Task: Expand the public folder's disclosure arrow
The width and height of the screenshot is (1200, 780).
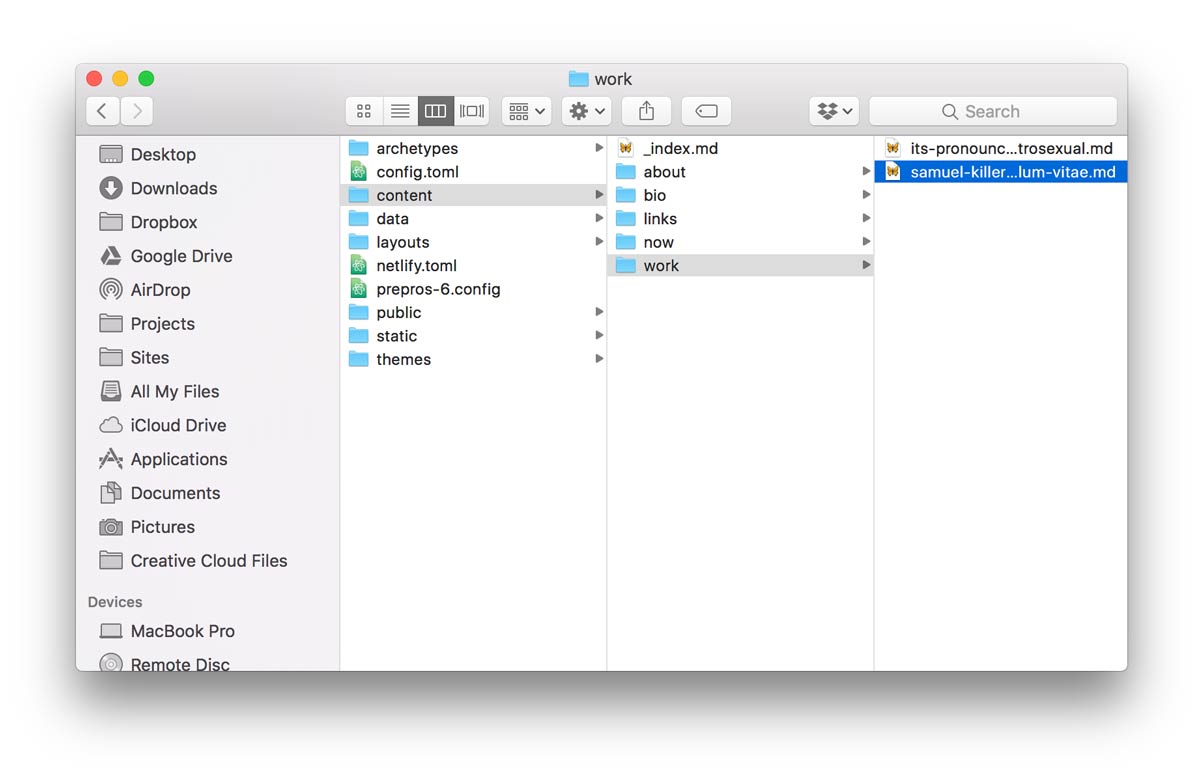Action: (x=599, y=312)
